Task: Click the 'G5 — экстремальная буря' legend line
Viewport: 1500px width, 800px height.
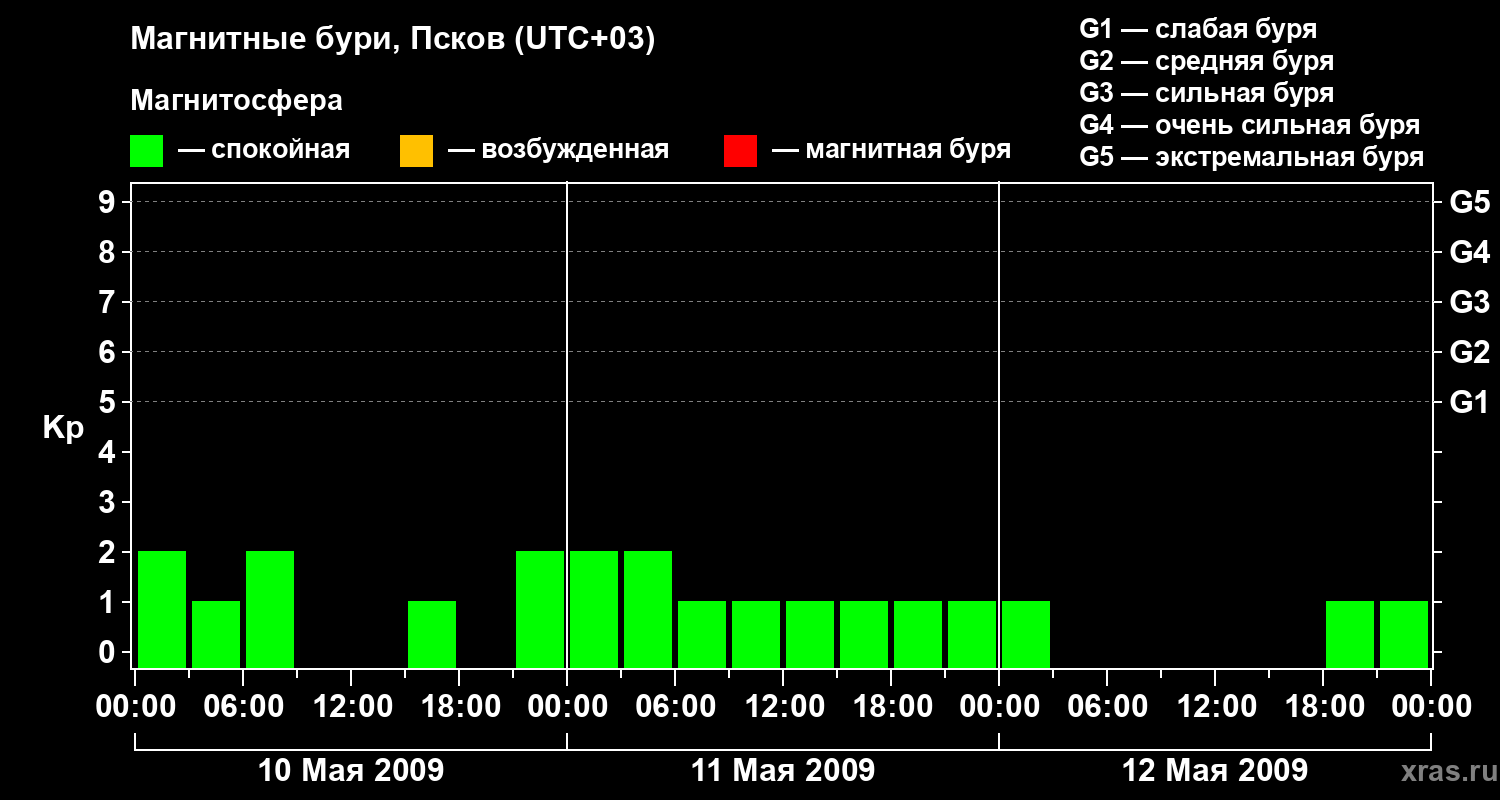Action: (1251, 157)
